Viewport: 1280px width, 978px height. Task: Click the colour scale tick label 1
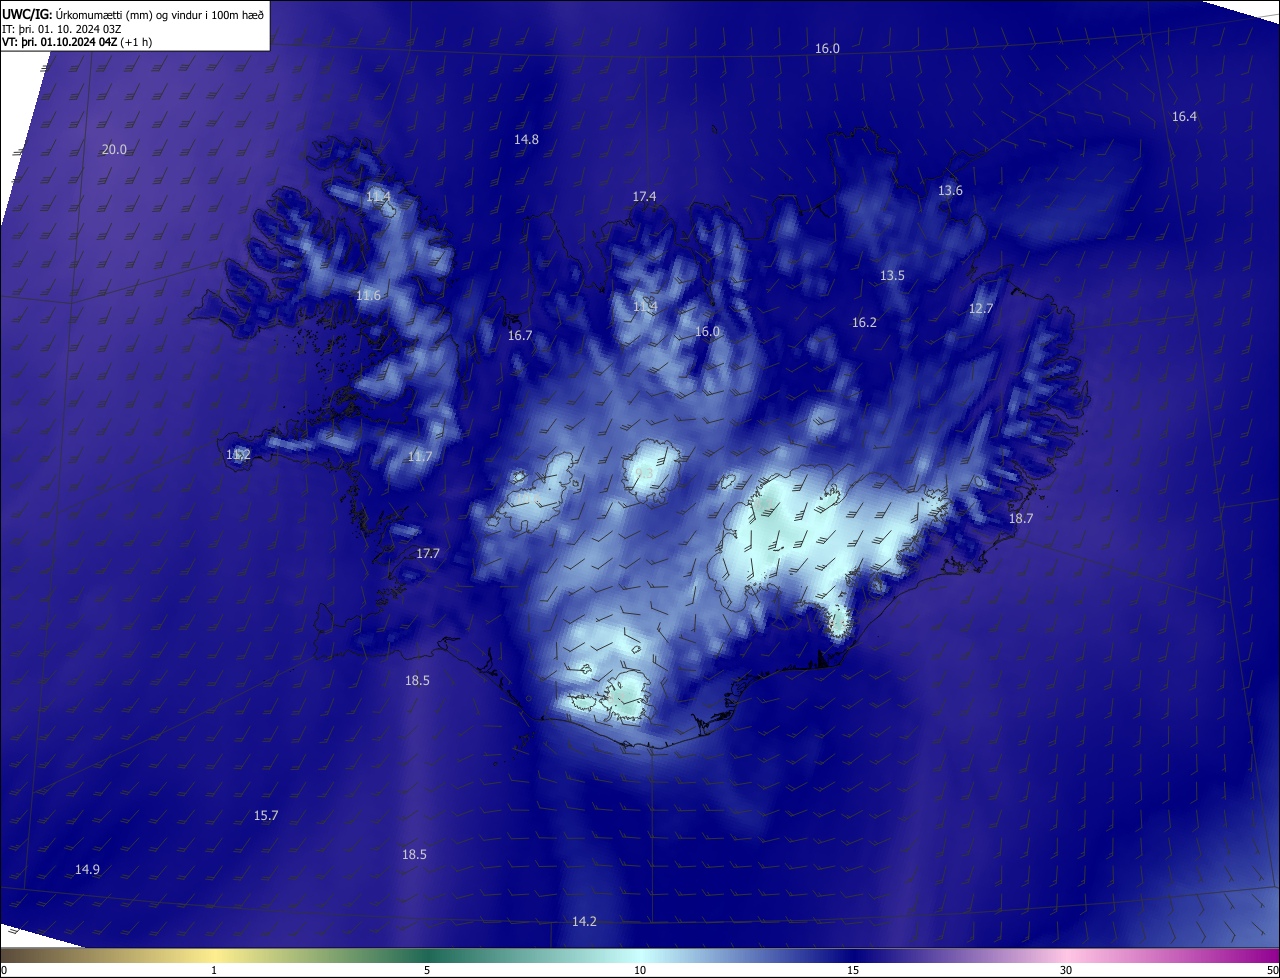tap(214, 970)
